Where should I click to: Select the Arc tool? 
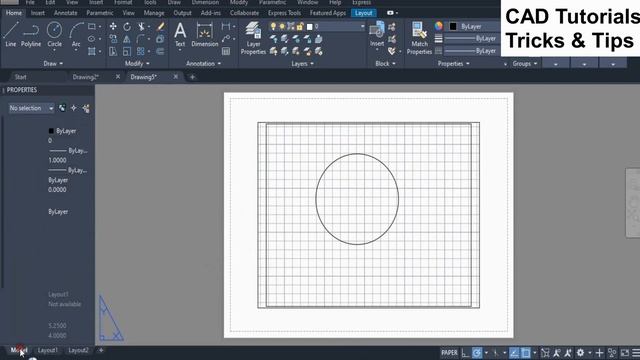point(76,34)
